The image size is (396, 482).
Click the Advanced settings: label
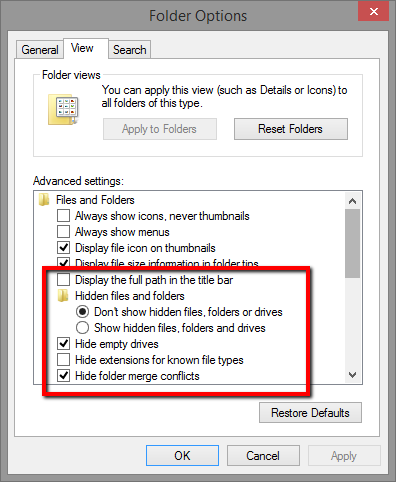click(x=78, y=181)
